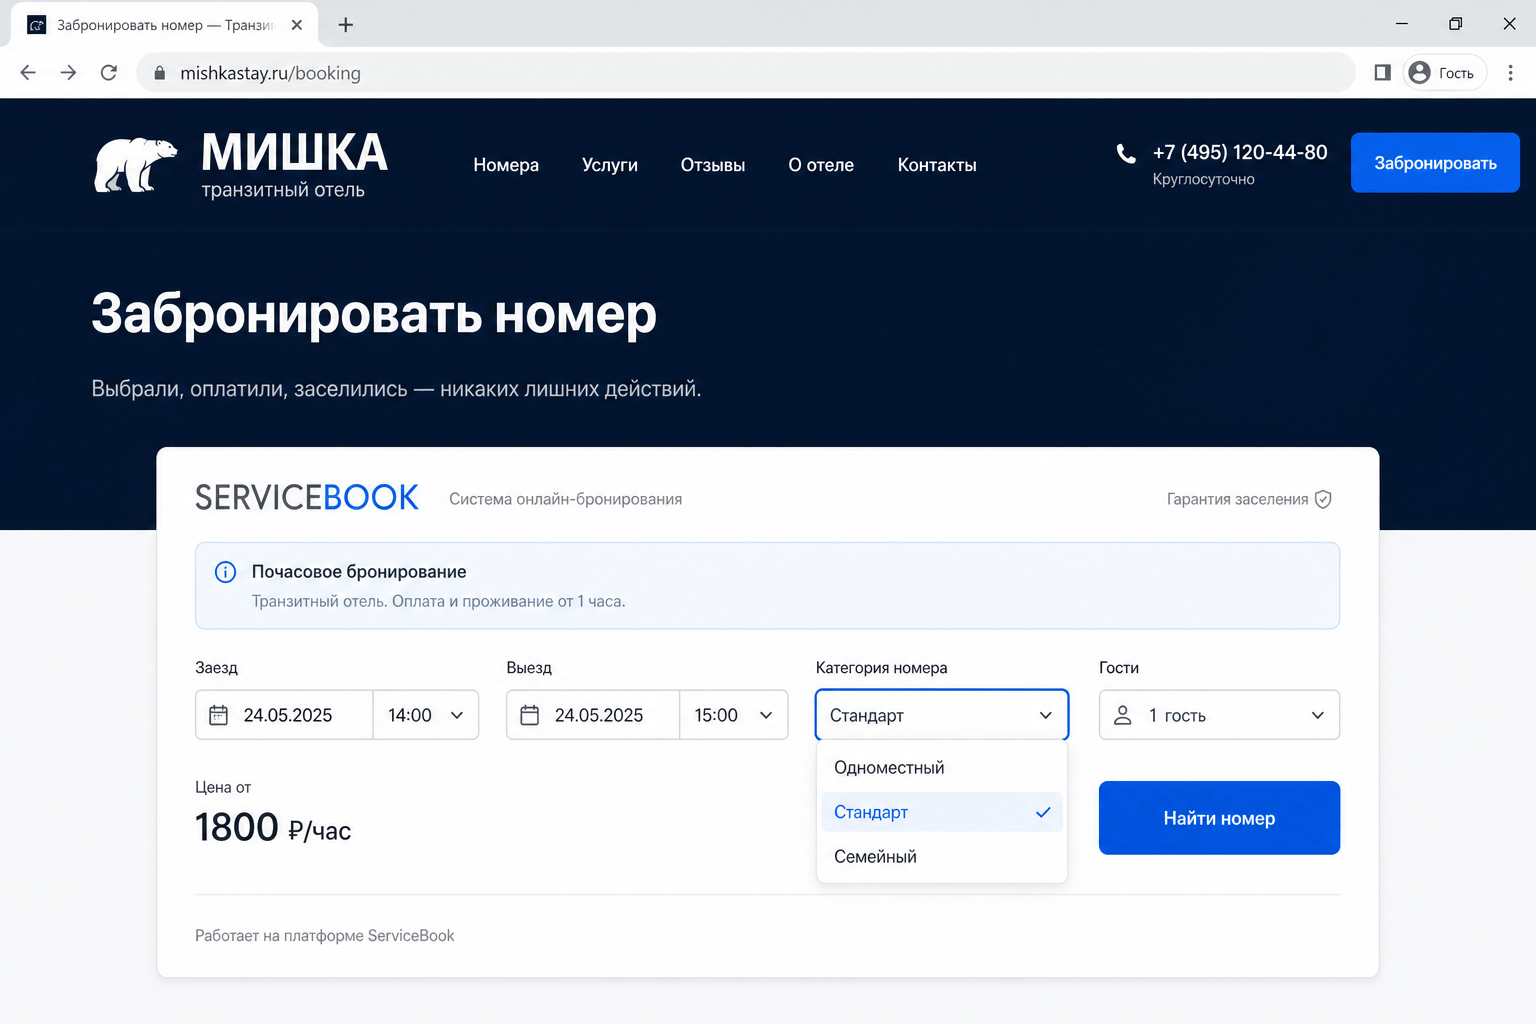Image resolution: width=1536 pixels, height=1024 pixels.
Task: Click the phone handset icon
Action: (x=1126, y=153)
